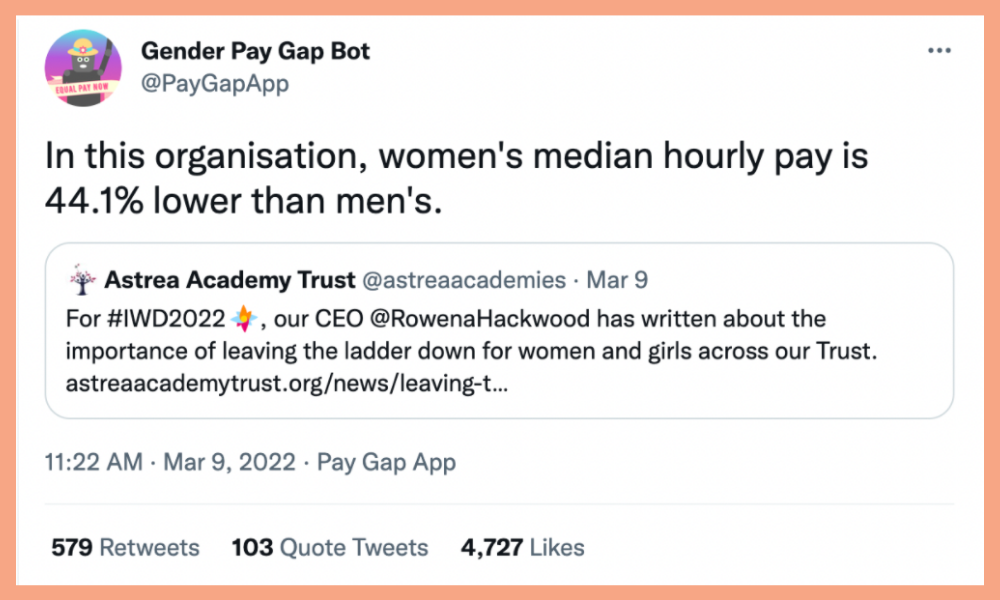Viewport: 1000px width, 600px height.
Task: Open the quoted tweet card body text
Action: coord(471,351)
